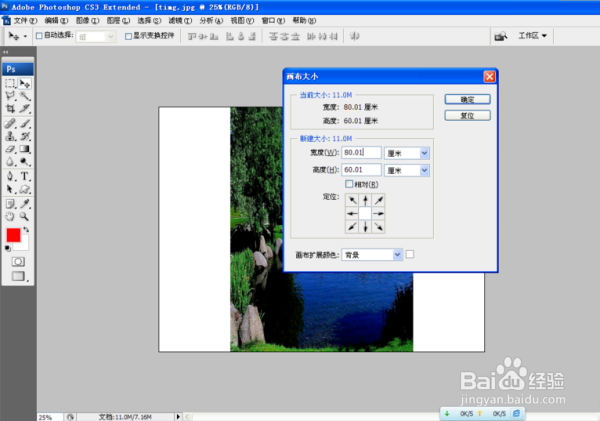Select the Zoom tool
600x421 pixels.
click(25, 217)
